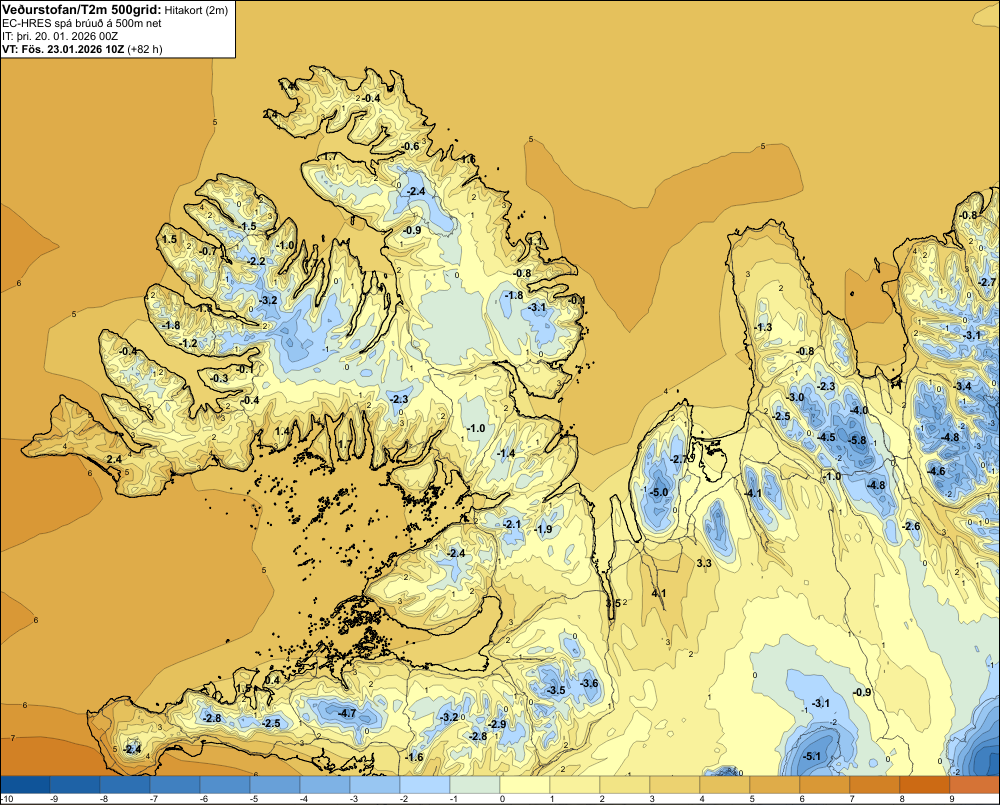Click the line 'EC-HRES spá brúuð á 500m net'

click(82, 23)
